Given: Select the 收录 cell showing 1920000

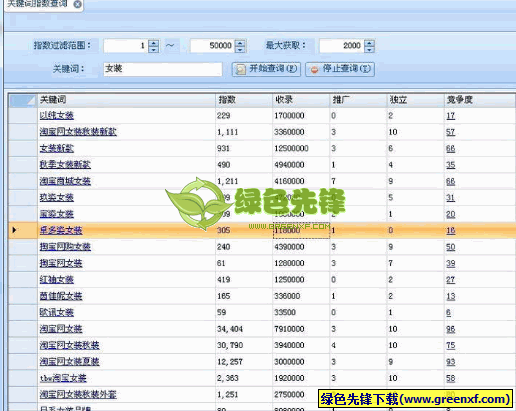Looking at the screenshot, I should (301, 378).
